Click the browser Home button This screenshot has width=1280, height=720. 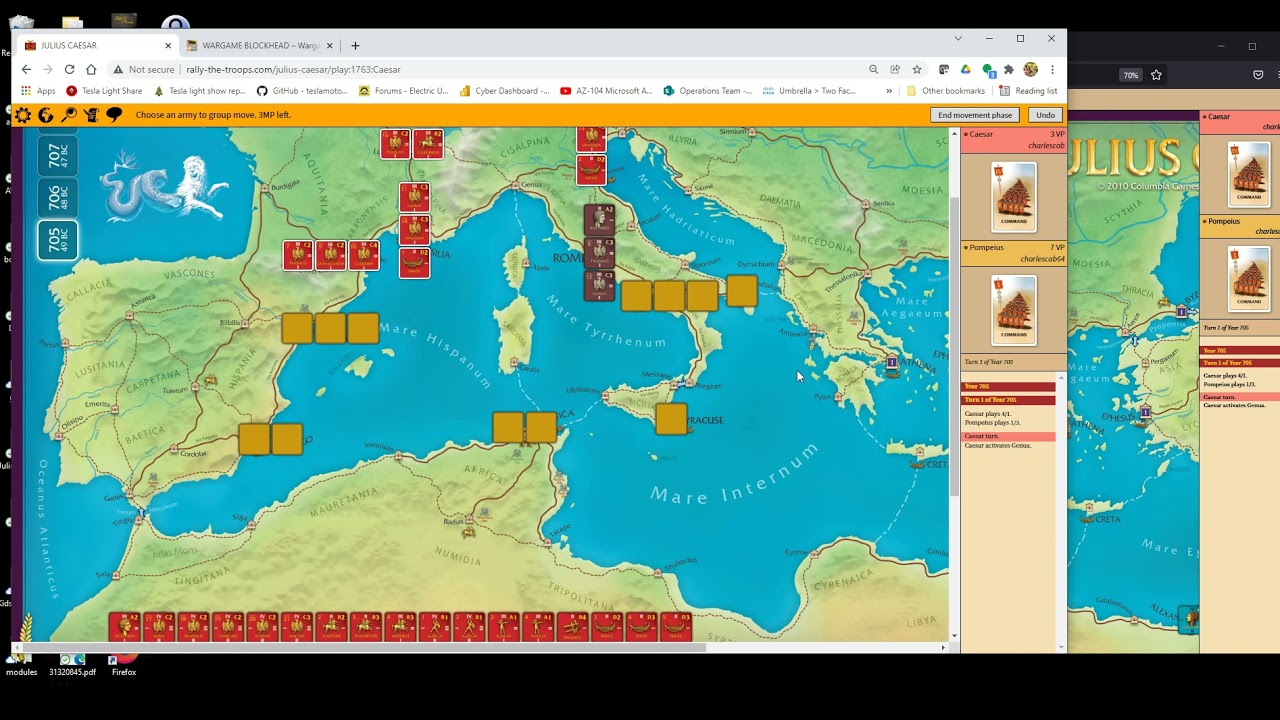click(91, 69)
